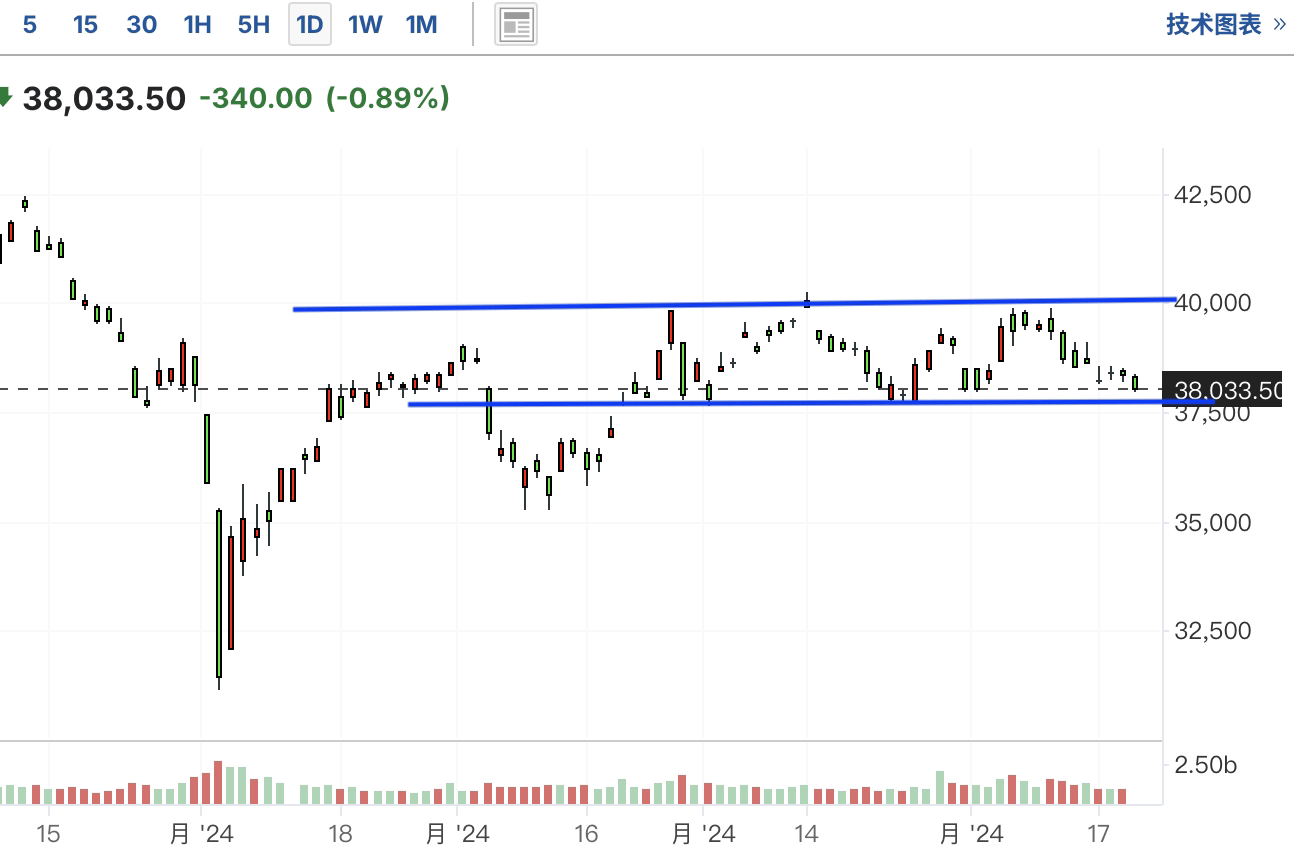Switch to the 1H timeframe
Image resolution: width=1294 pixels, height=854 pixels.
tap(198, 25)
